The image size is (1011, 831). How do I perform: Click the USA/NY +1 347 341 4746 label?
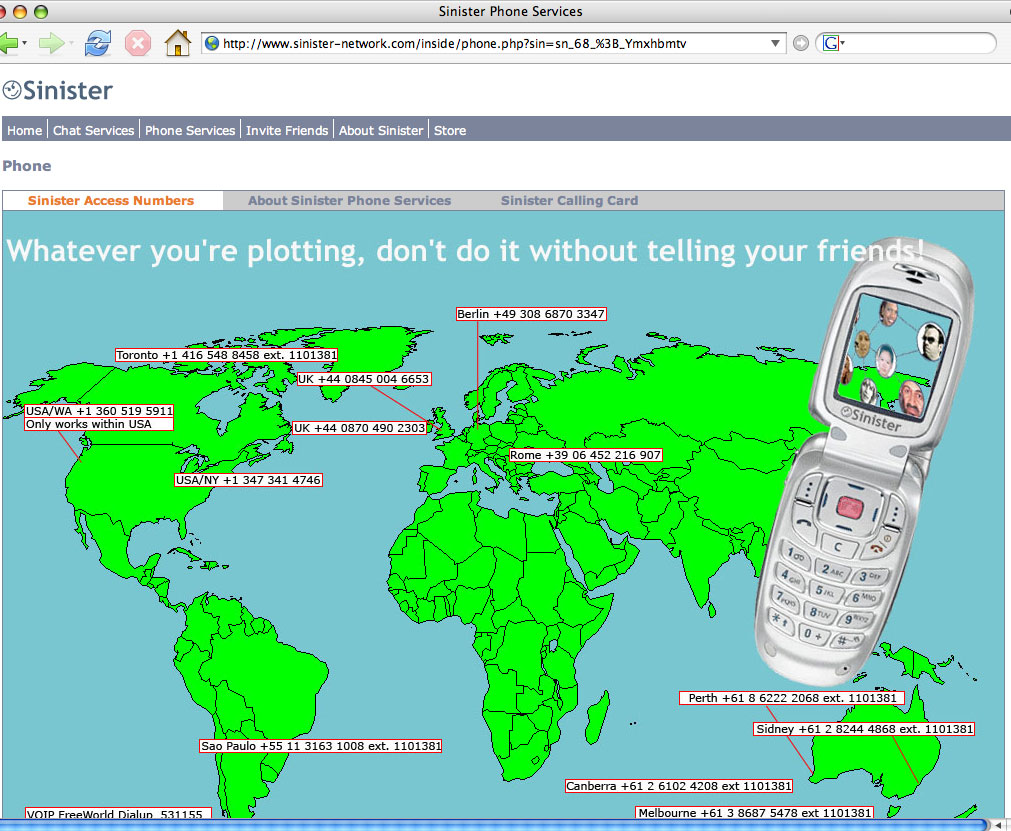248,480
